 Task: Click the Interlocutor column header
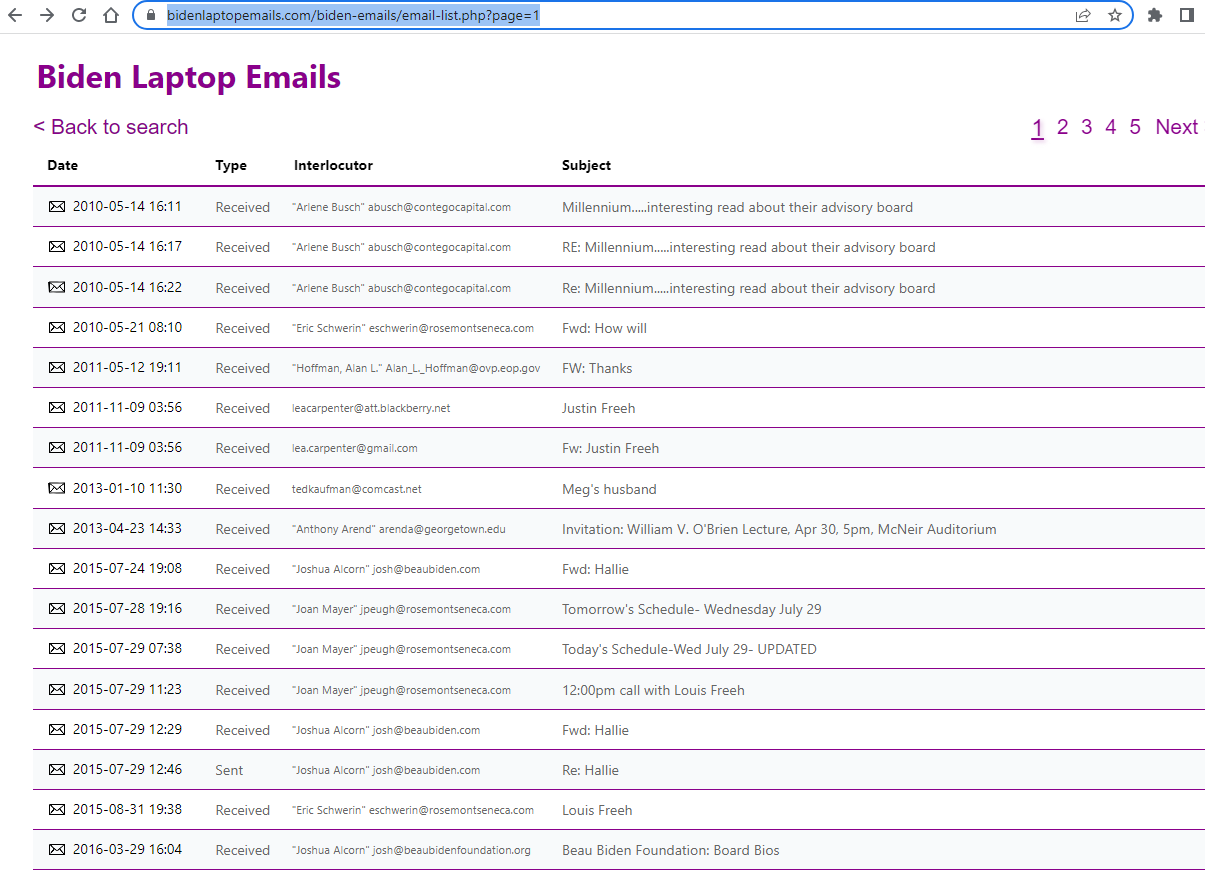pyautogui.click(x=333, y=165)
